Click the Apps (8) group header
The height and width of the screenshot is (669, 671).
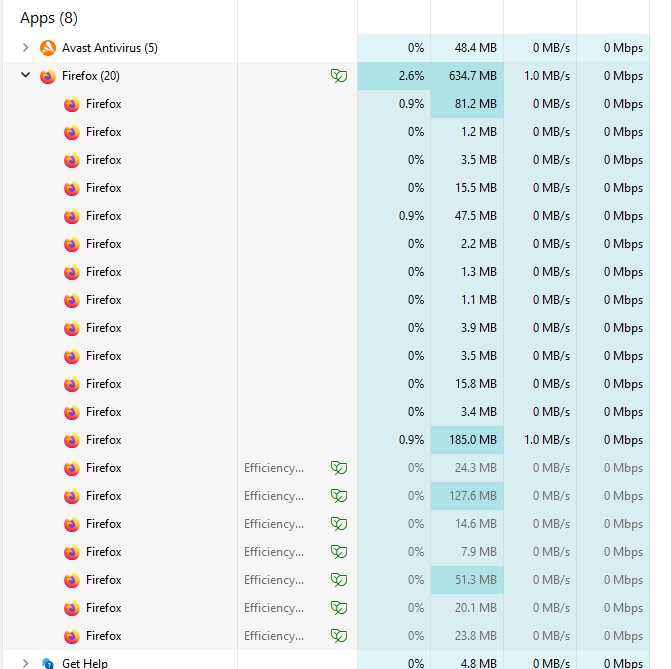click(x=49, y=18)
